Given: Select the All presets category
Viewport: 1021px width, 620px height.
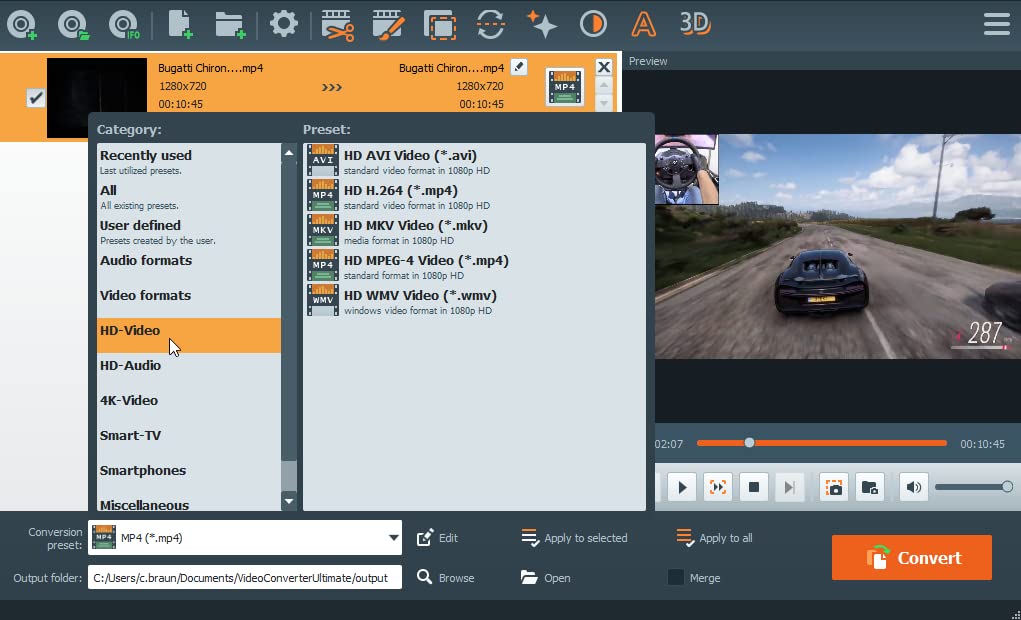Looking at the screenshot, I should pyautogui.click(x=189, y=197).
